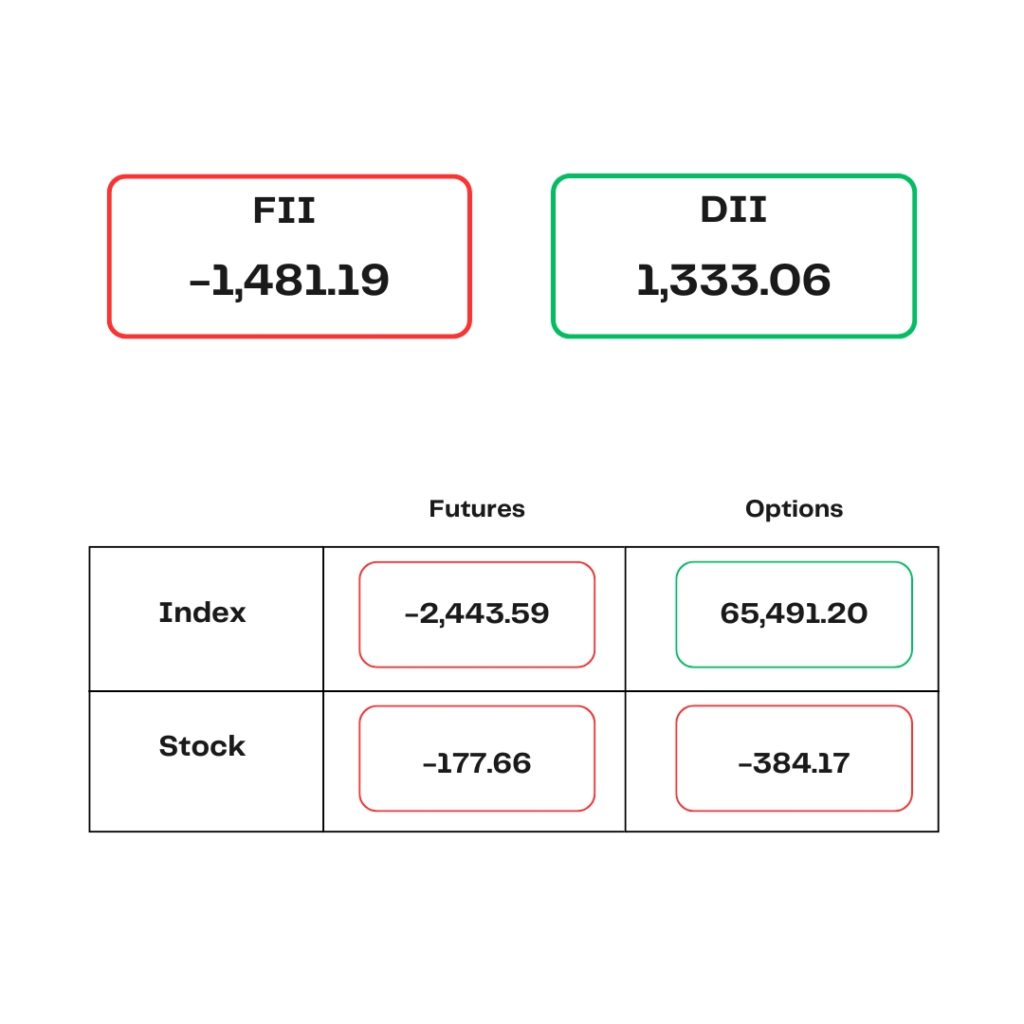The width and height of the screenshot is (1024, 1024).
Task: Click the Stock Options value -384.17
Action: 794,763
